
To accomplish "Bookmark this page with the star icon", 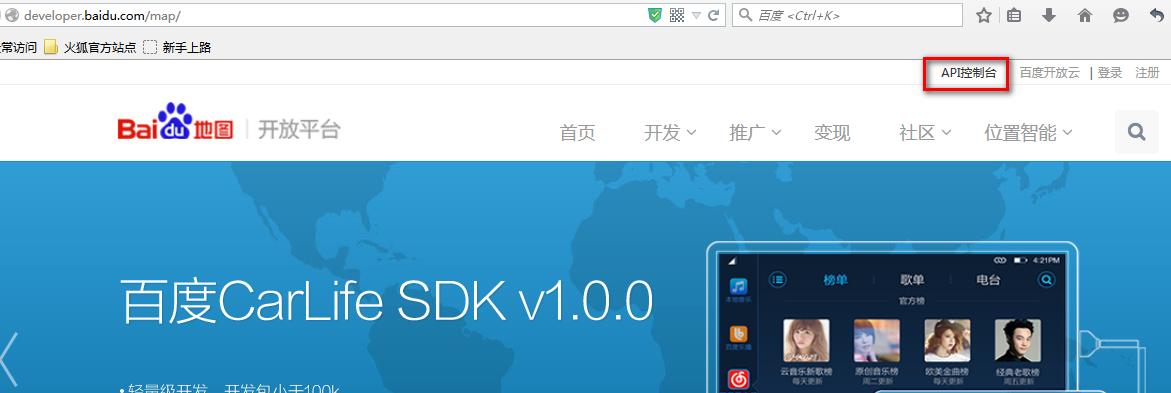I will pyautogui.click(x=984, y=15).
